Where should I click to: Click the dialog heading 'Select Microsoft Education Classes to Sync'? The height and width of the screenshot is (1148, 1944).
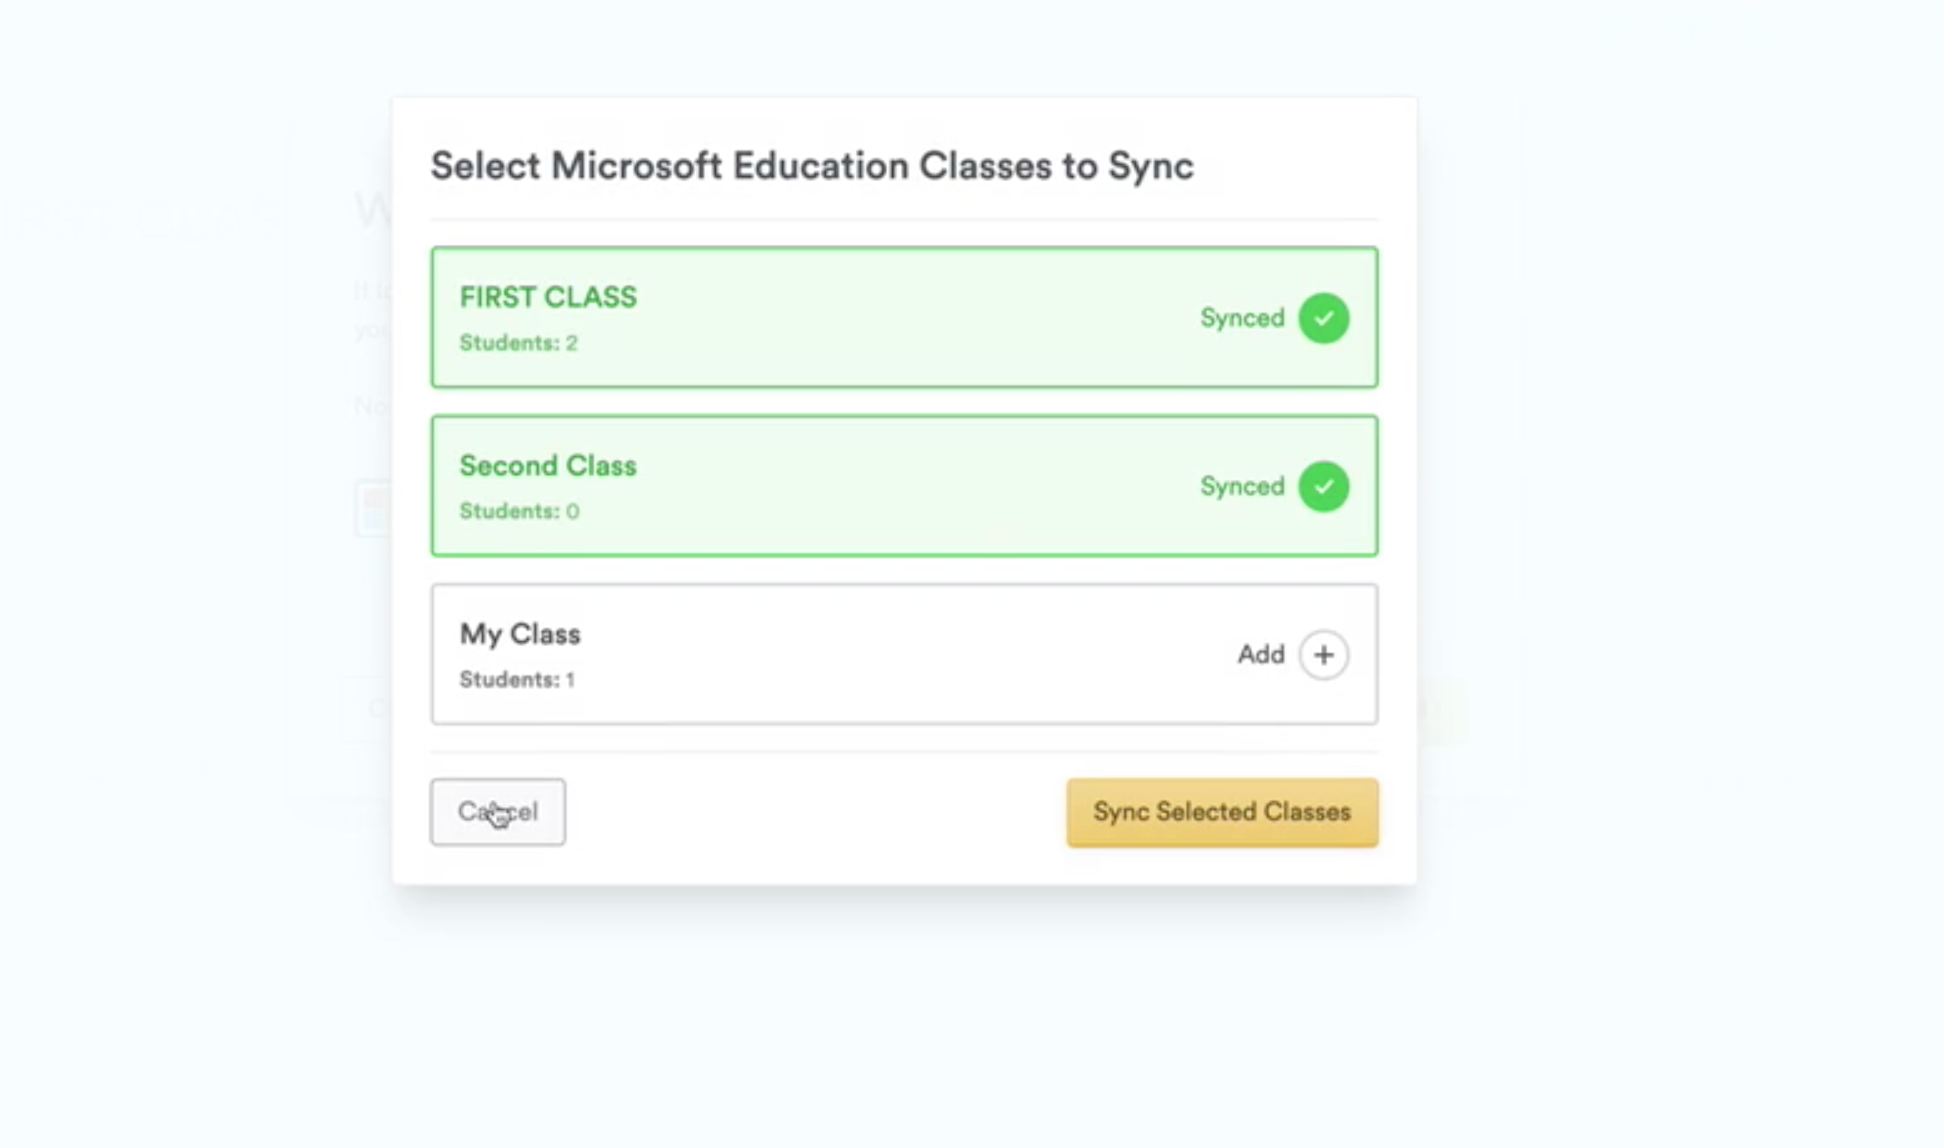[812, 166]
